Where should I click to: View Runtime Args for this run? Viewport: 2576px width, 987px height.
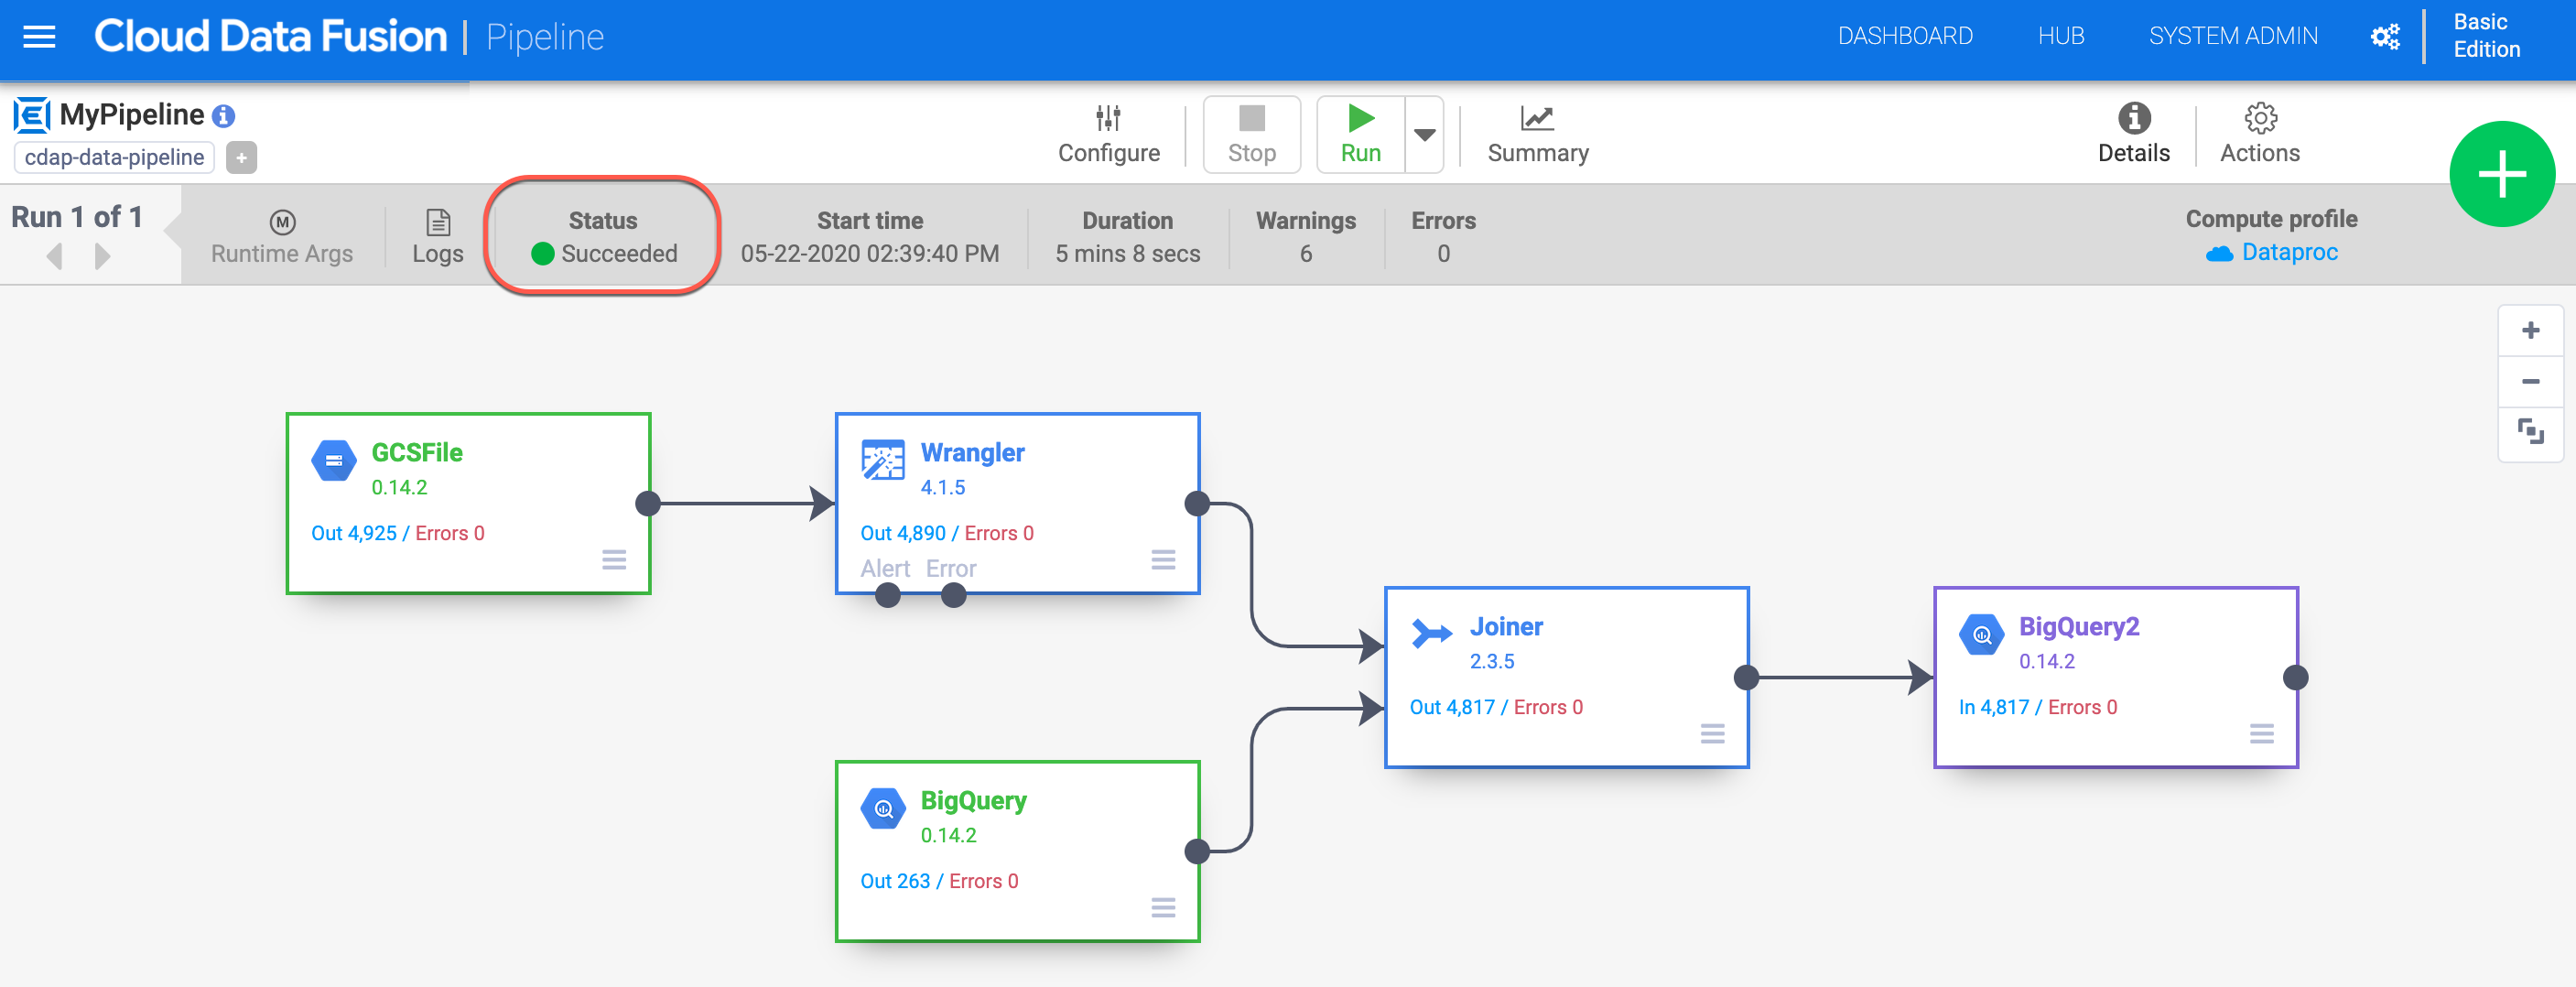coord(282,236)
